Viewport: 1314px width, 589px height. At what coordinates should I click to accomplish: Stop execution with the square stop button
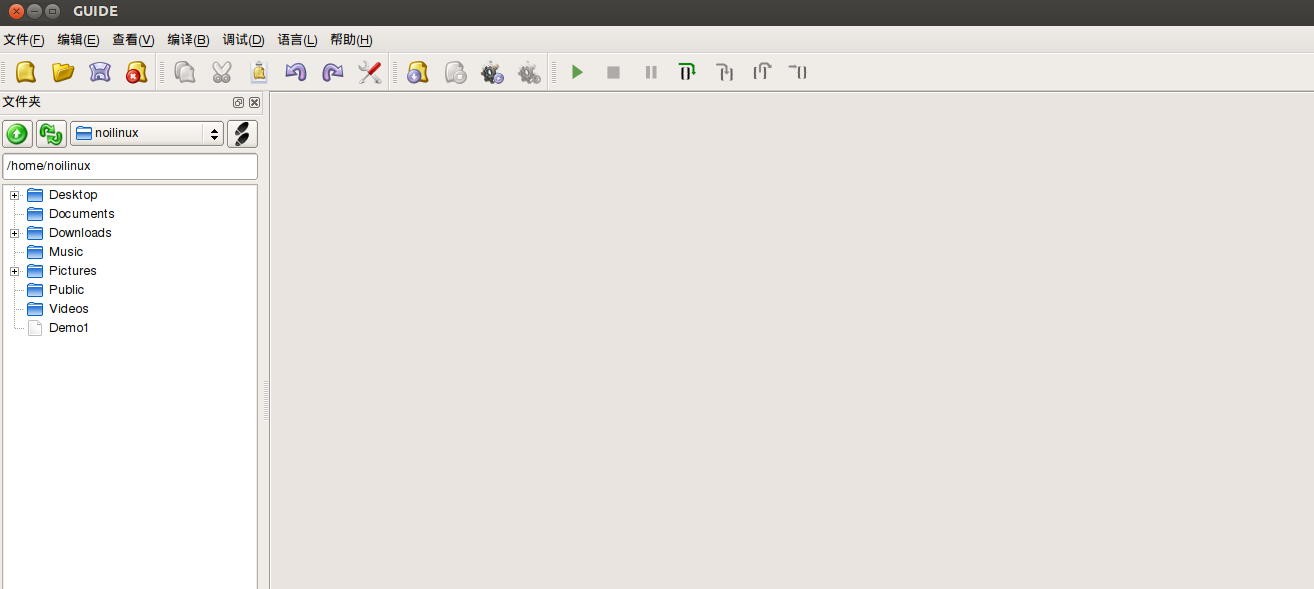(614, 72)
